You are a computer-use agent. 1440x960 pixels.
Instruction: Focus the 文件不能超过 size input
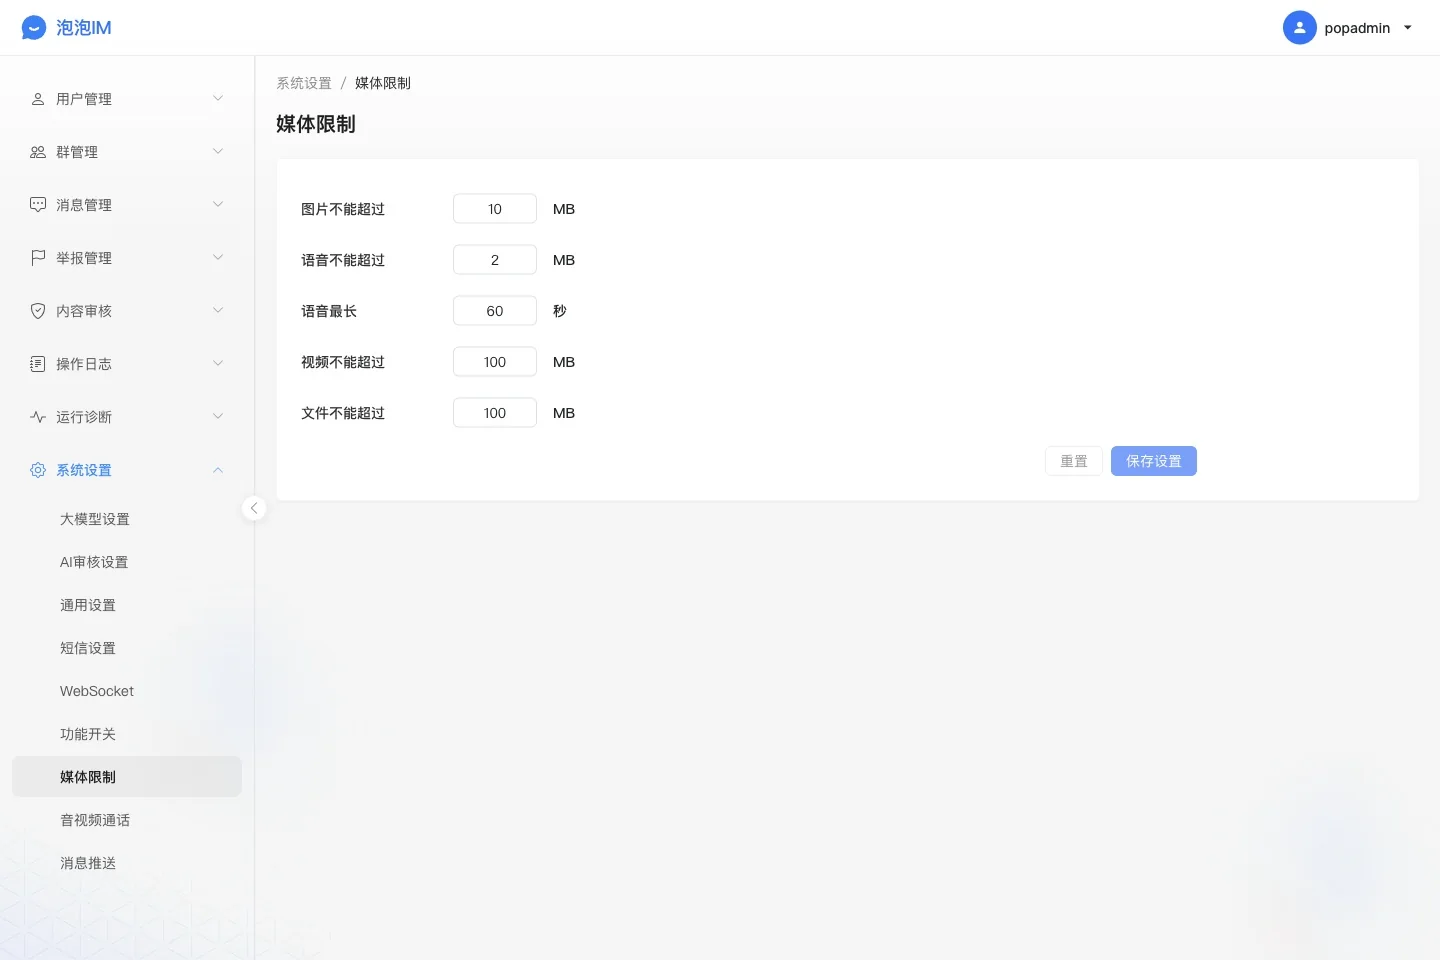pos(495,413)
